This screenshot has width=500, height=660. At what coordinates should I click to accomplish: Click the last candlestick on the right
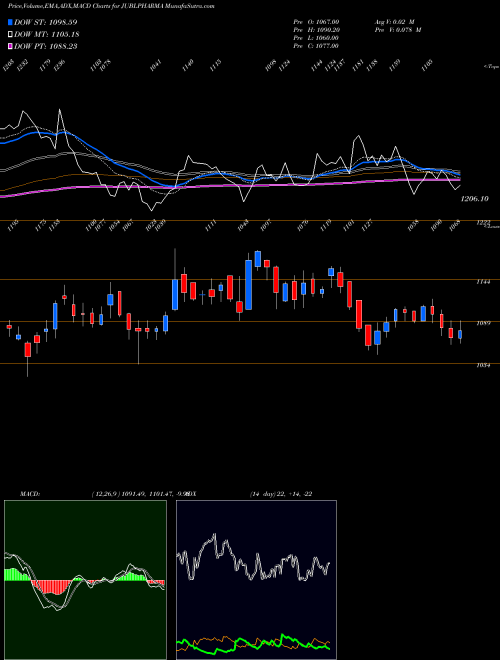460,333
